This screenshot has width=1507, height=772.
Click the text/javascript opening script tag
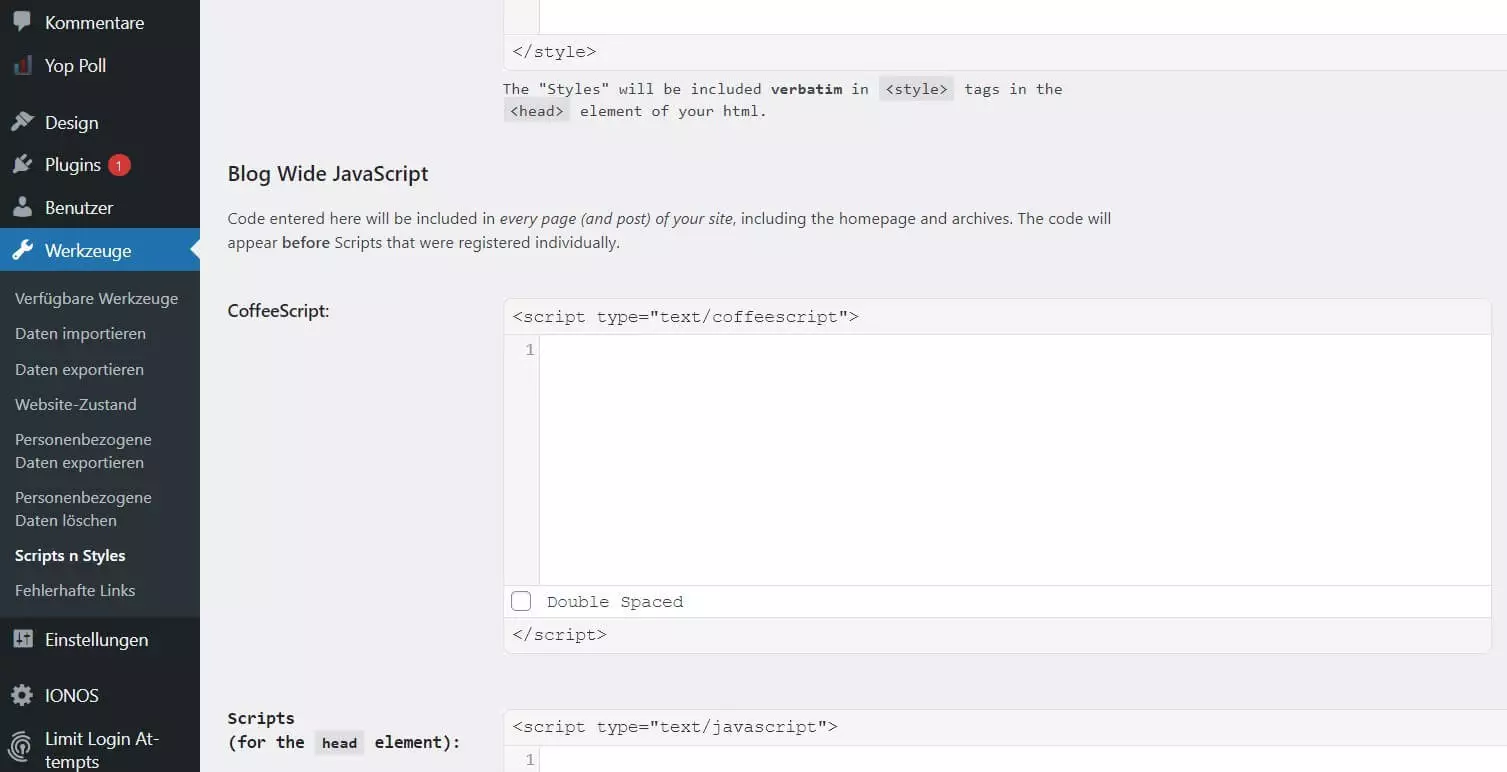675,727
